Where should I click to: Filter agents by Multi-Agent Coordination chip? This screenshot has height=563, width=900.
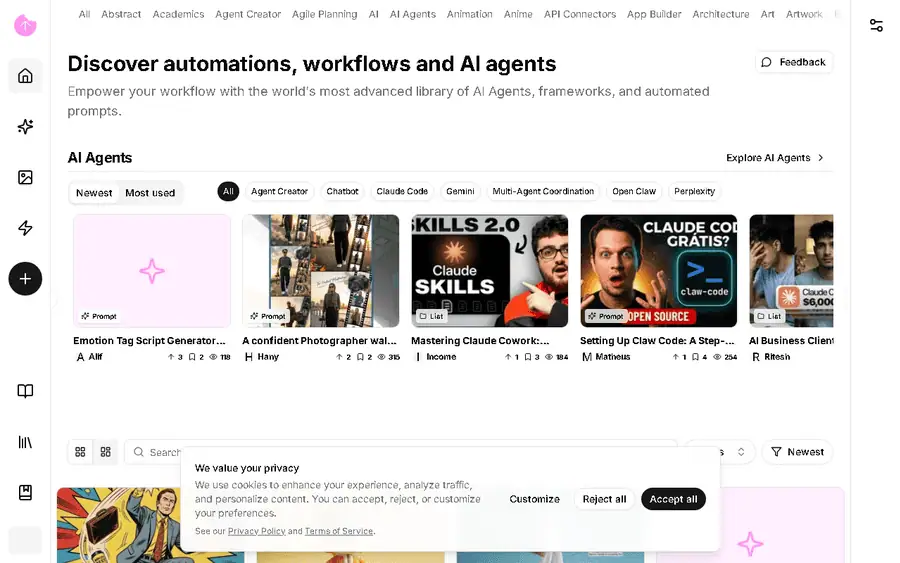pyautogui.click(x=543, y=191)
